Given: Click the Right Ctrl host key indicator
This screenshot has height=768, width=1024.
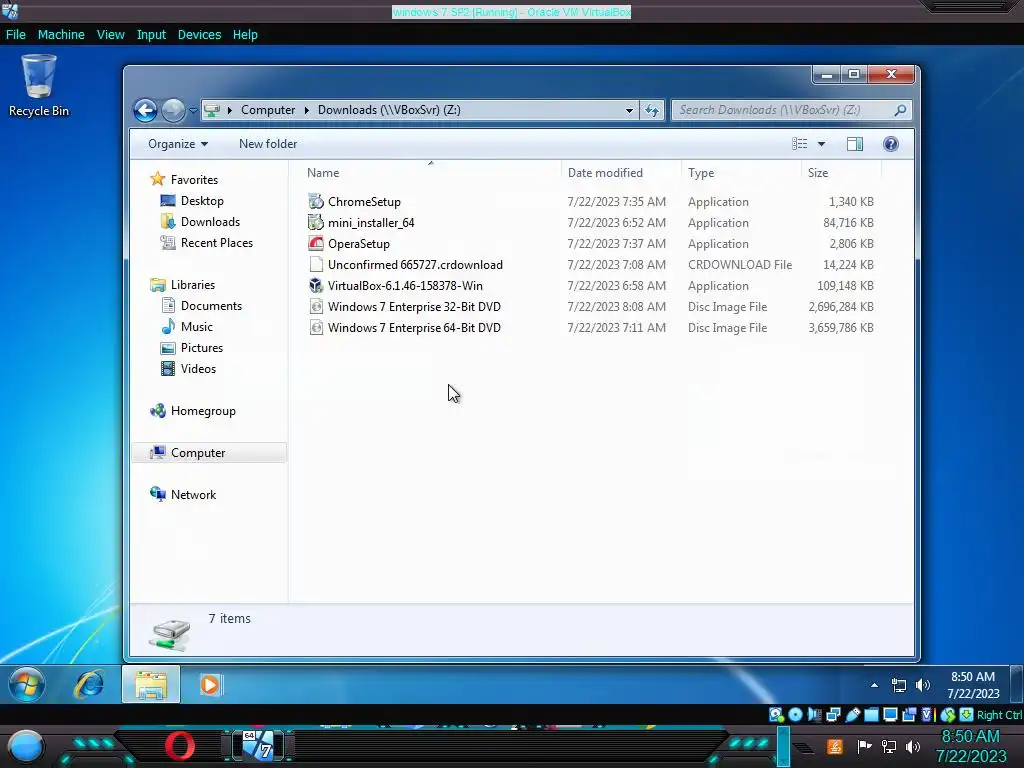Looking at the screenshot, I should click(x=999, y=715).
